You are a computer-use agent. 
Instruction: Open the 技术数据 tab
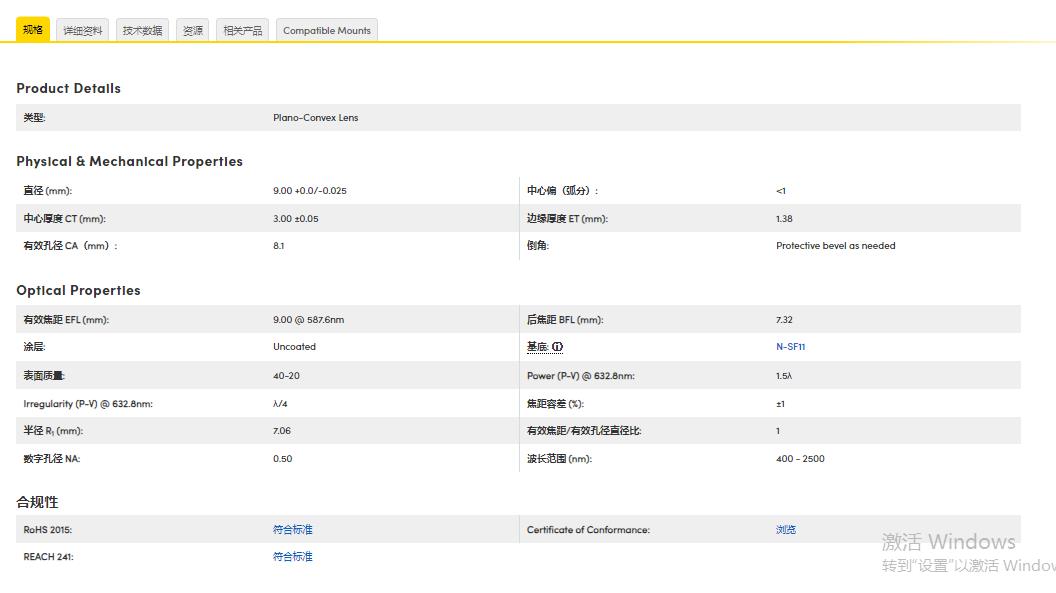pos(141,29)
